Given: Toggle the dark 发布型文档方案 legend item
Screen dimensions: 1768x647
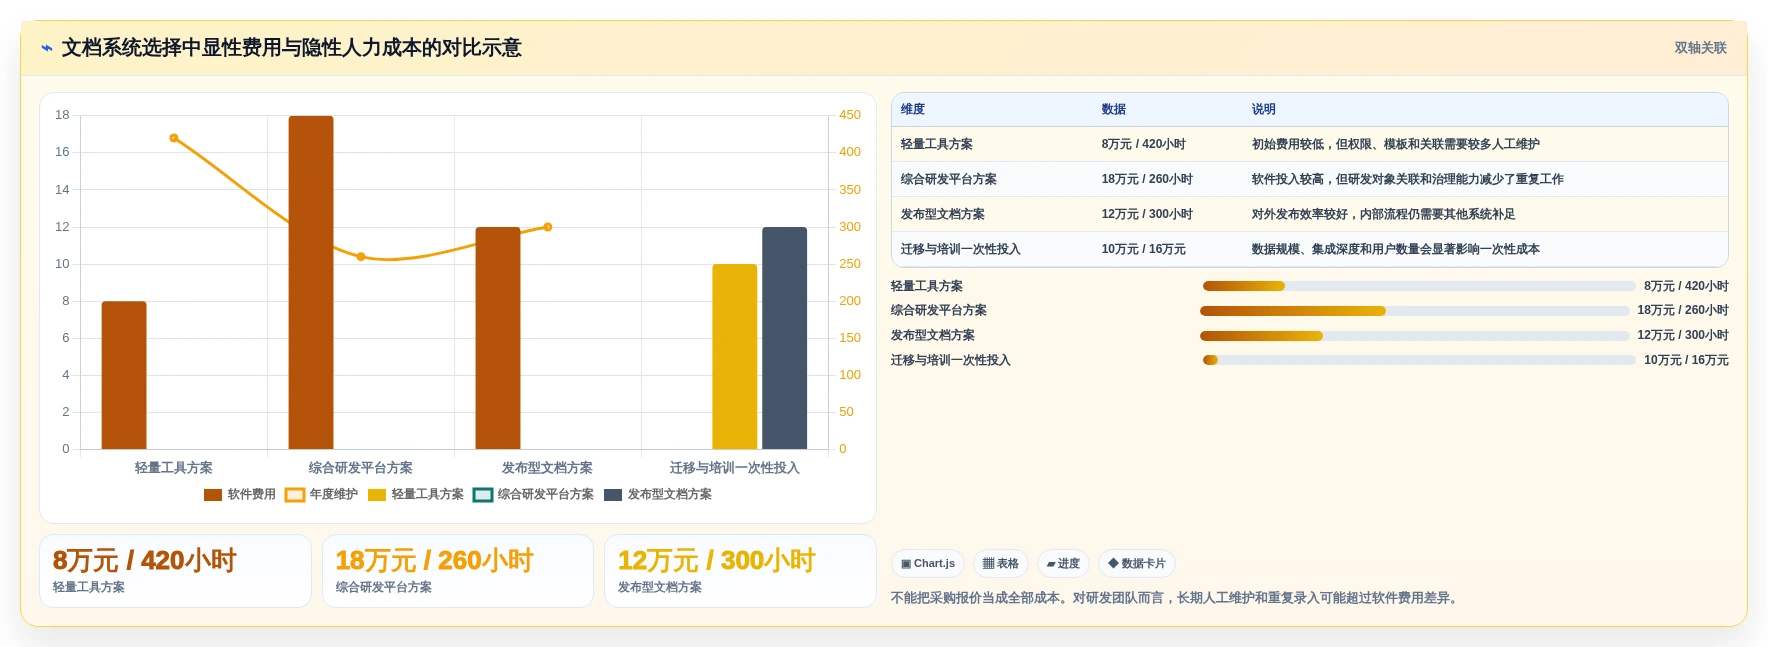Looking at the screenshot, I should [x=658, y=495].
